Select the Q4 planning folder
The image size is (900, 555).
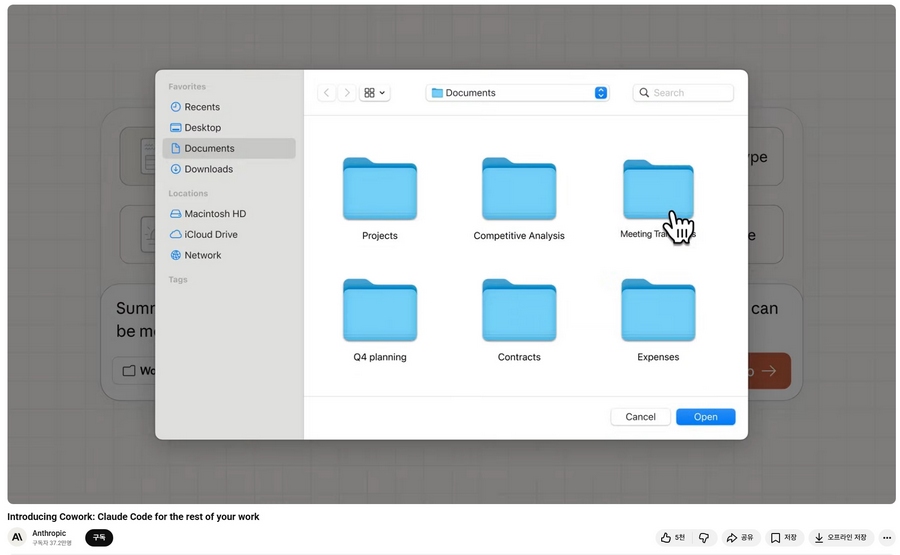coord(379,311)
